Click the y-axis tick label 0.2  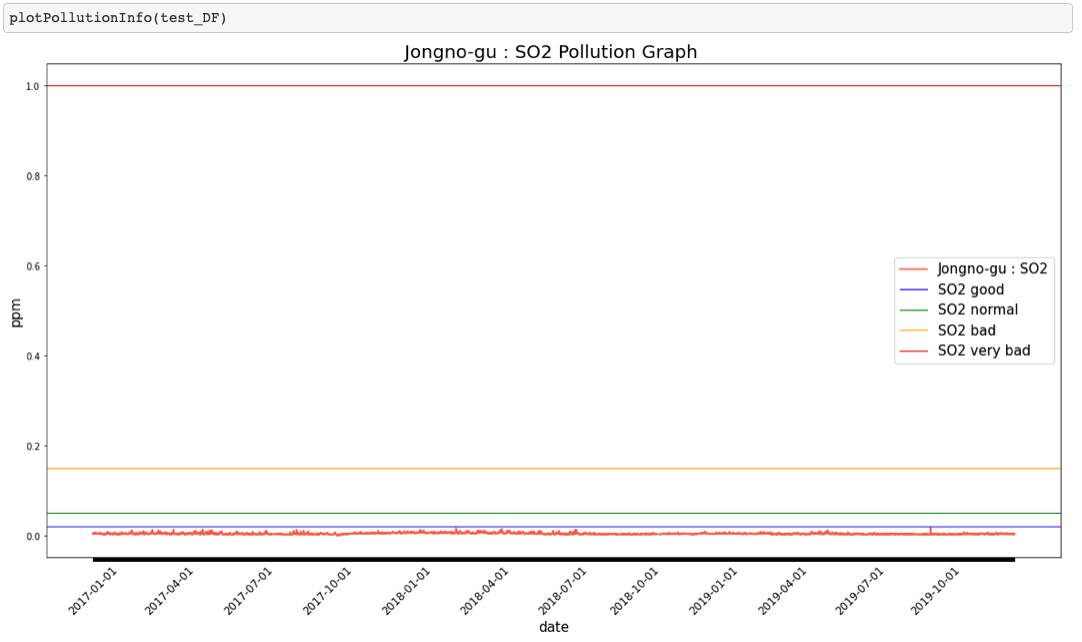point(32,447)
